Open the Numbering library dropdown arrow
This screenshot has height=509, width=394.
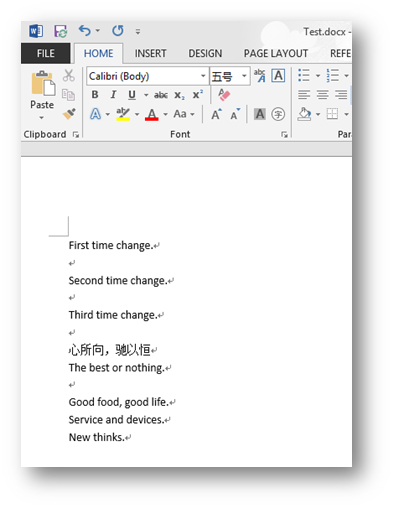tap(346, 76)
